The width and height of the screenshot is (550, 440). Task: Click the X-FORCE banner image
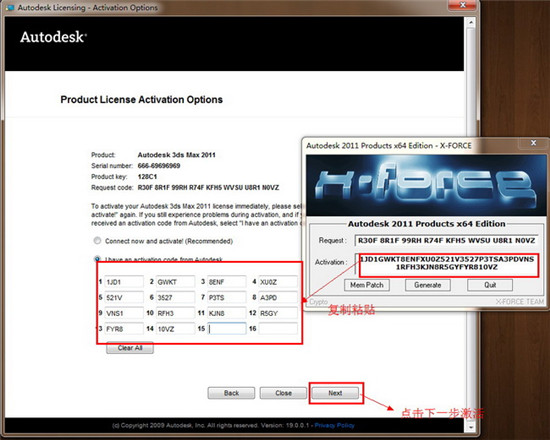pos(426,185)
